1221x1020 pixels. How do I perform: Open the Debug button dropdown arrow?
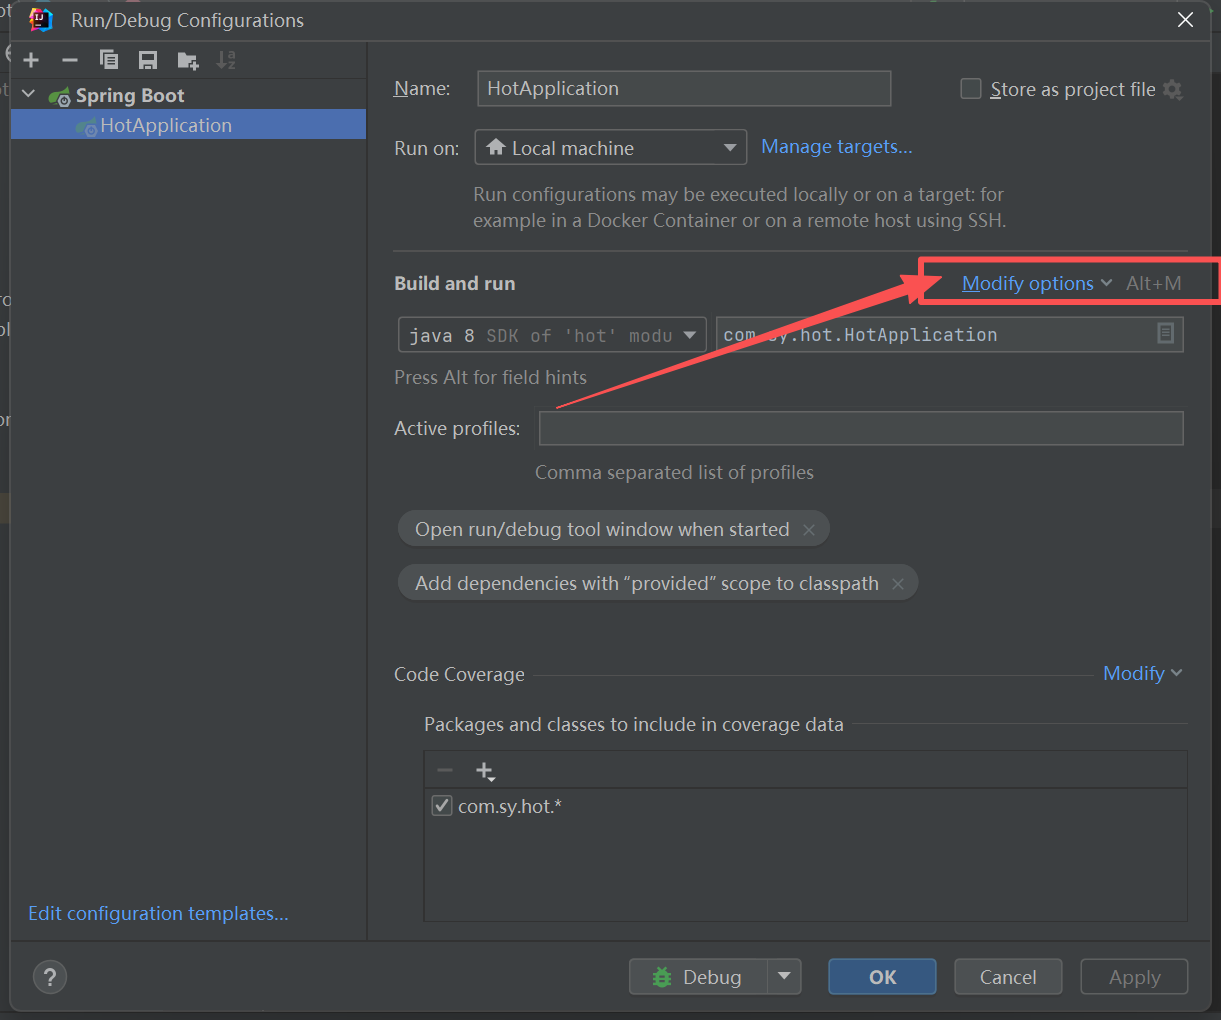[784, 977]
